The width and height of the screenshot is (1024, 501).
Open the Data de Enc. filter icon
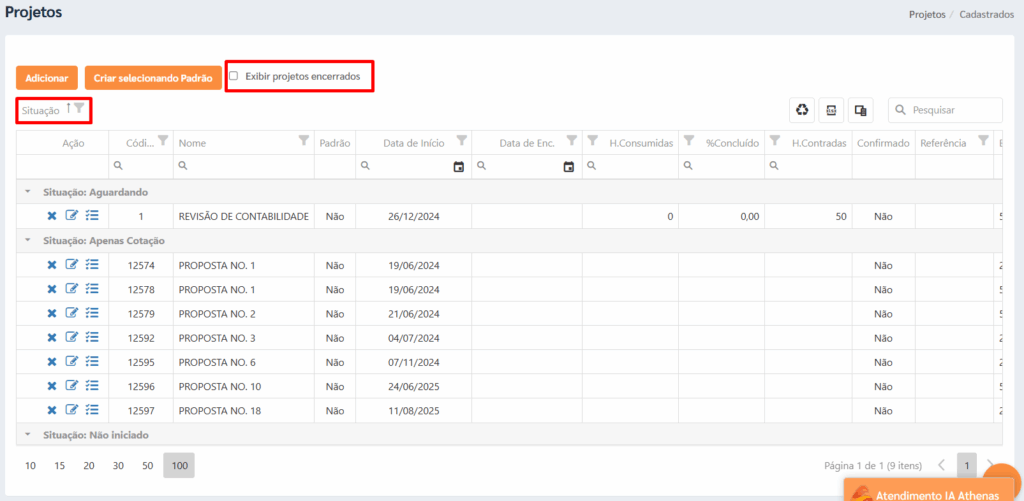571,140
